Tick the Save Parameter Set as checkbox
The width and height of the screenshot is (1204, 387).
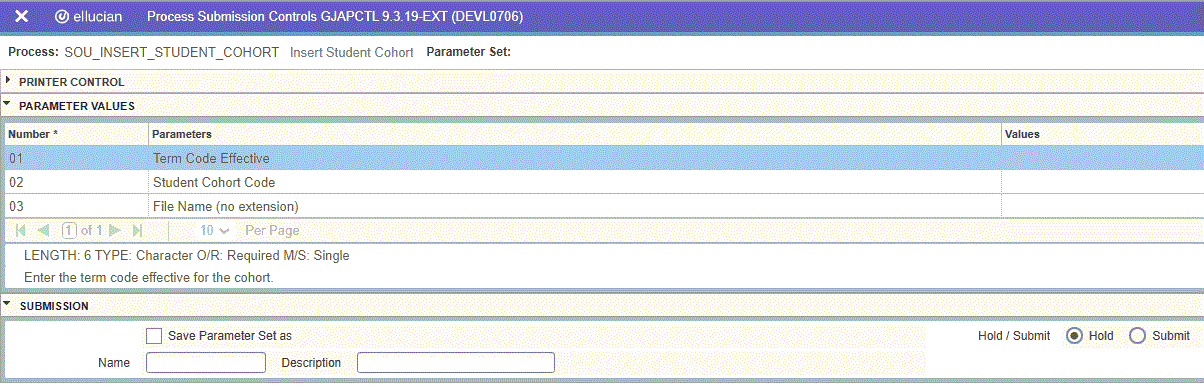tap(154, 336)
